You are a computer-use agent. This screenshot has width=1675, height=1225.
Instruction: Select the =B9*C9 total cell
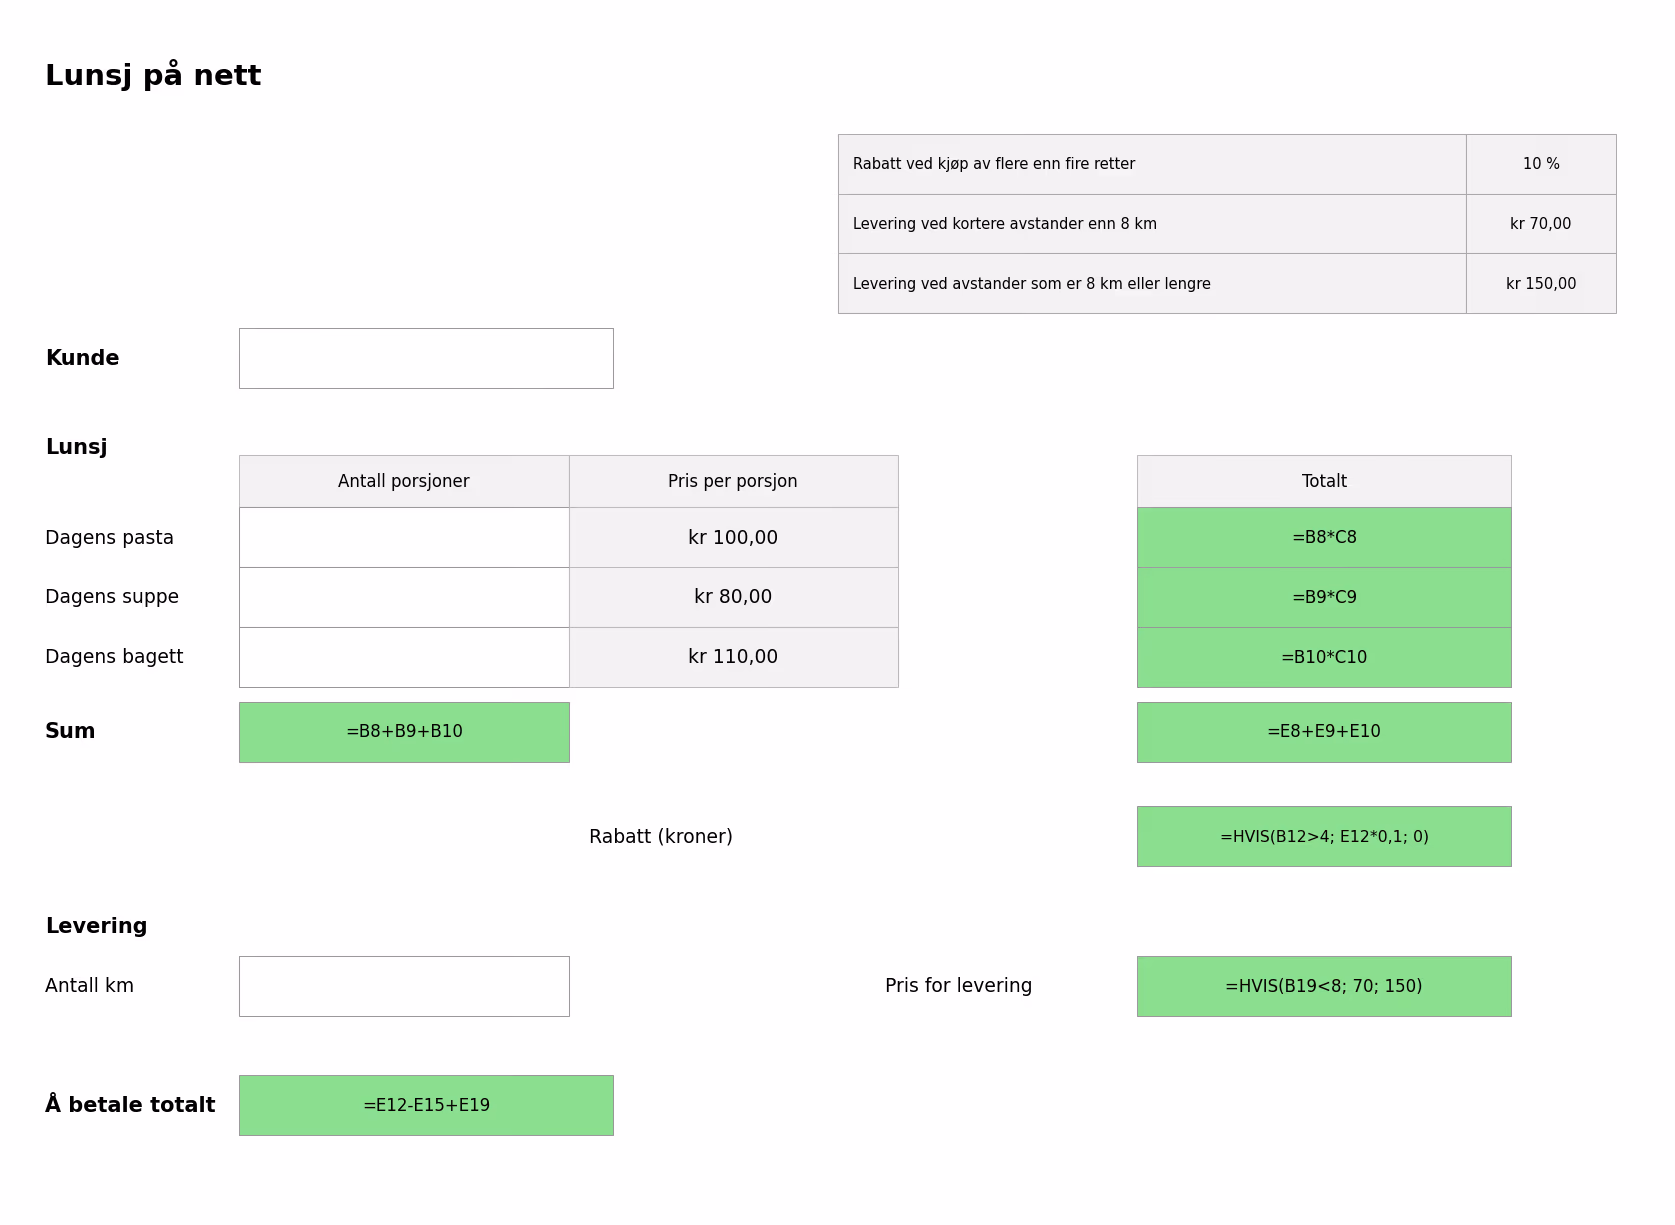[x=1324, y=597]
